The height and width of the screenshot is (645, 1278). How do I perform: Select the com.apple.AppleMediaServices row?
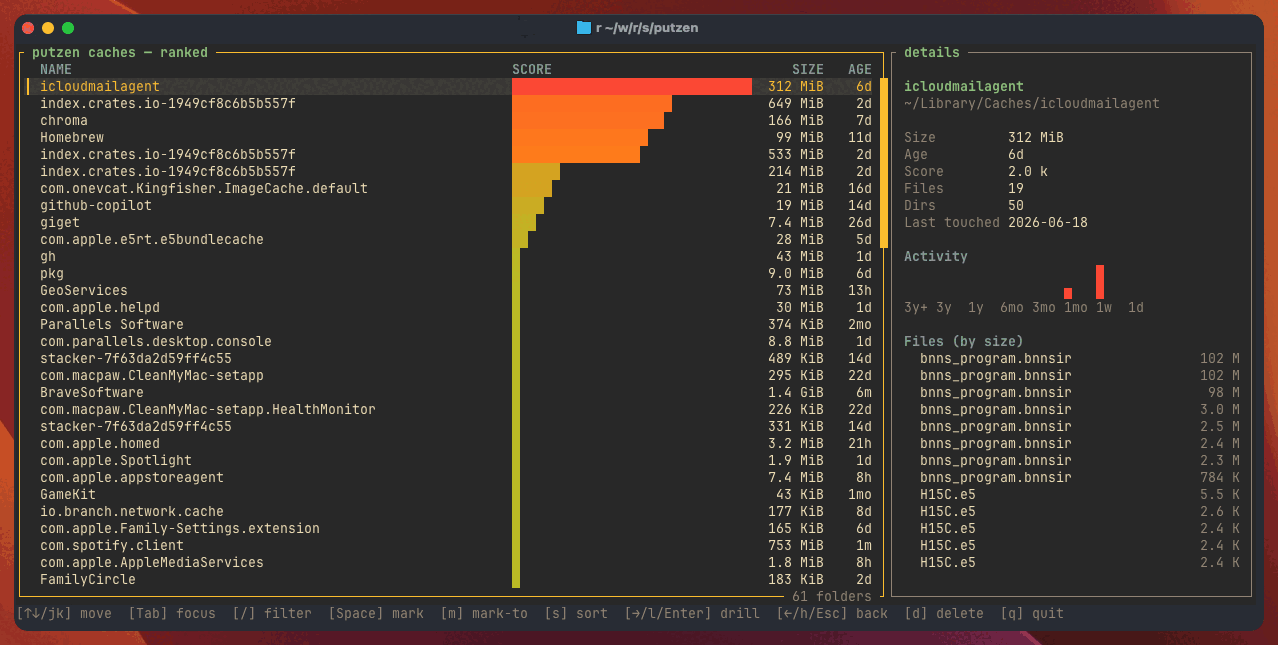pos(451,563)
